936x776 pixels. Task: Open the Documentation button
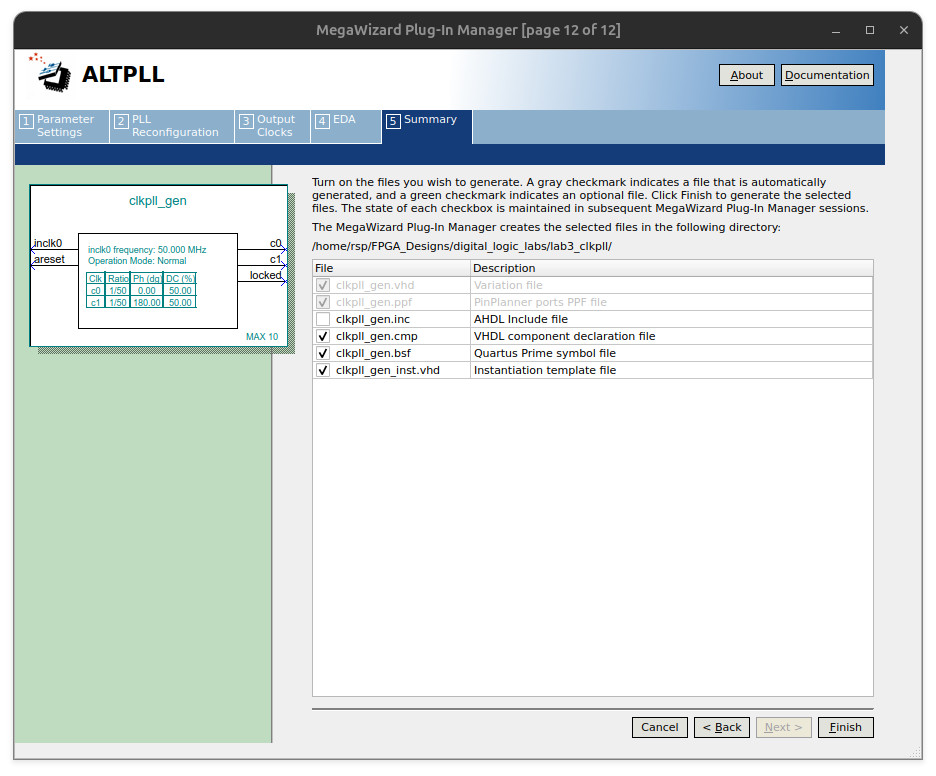tap(826, 75)
